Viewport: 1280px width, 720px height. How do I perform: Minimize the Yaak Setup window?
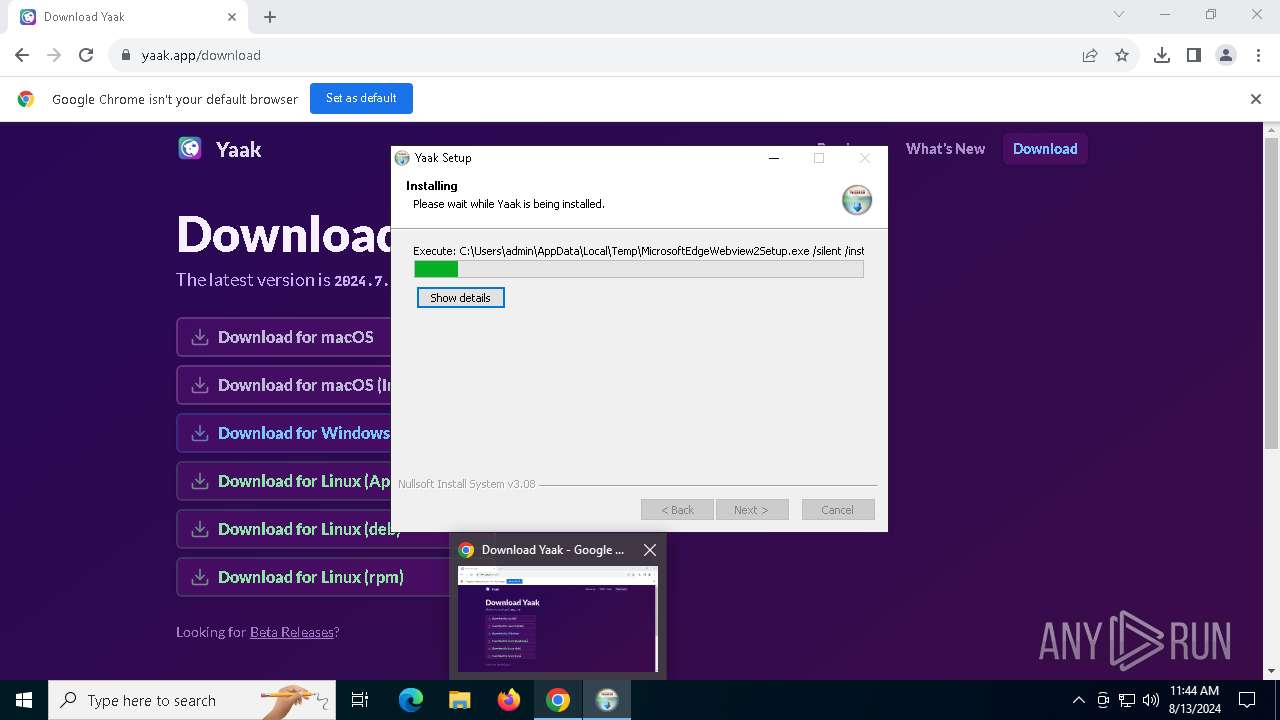774,158
